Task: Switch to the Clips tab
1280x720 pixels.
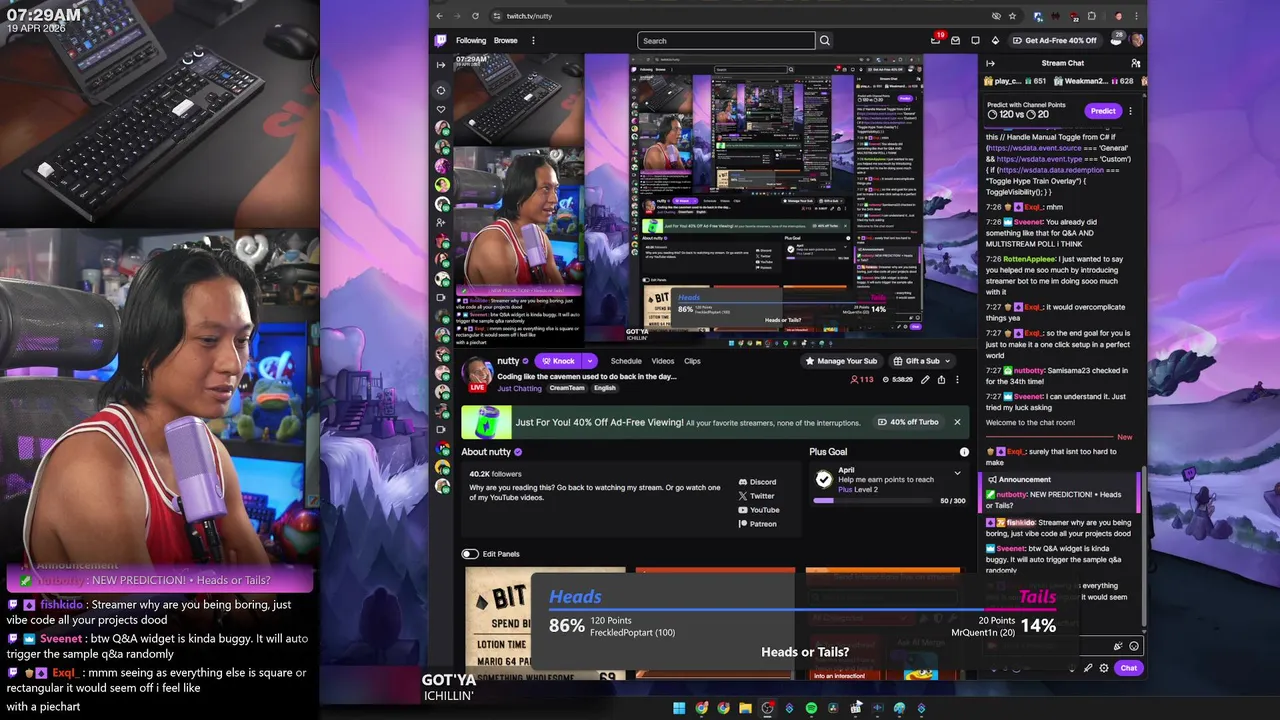Action: click(692, 361)
